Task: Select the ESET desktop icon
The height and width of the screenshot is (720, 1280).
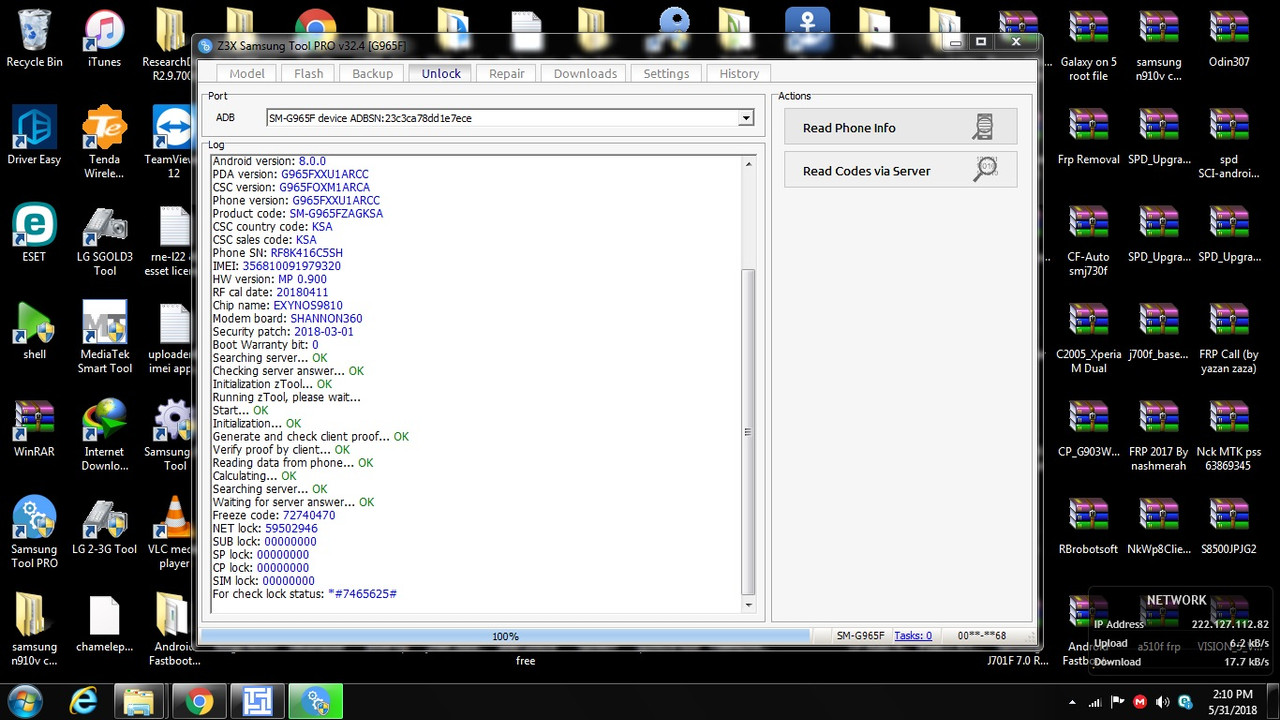Action: [x=34, y=233]
